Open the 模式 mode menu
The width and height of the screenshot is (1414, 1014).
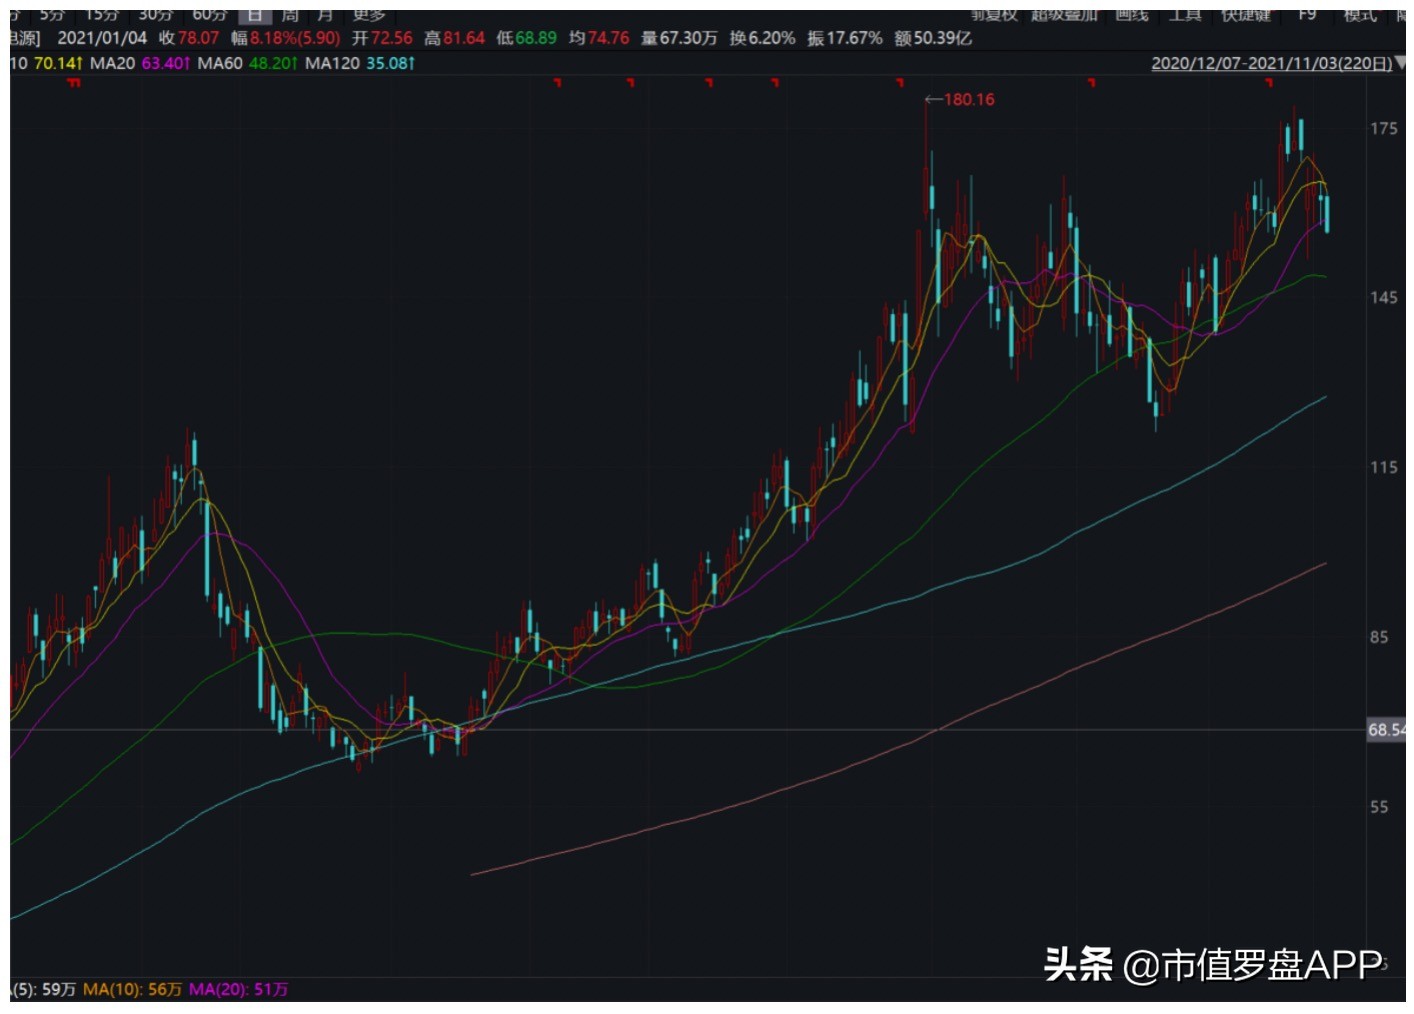click(1360, 15)
